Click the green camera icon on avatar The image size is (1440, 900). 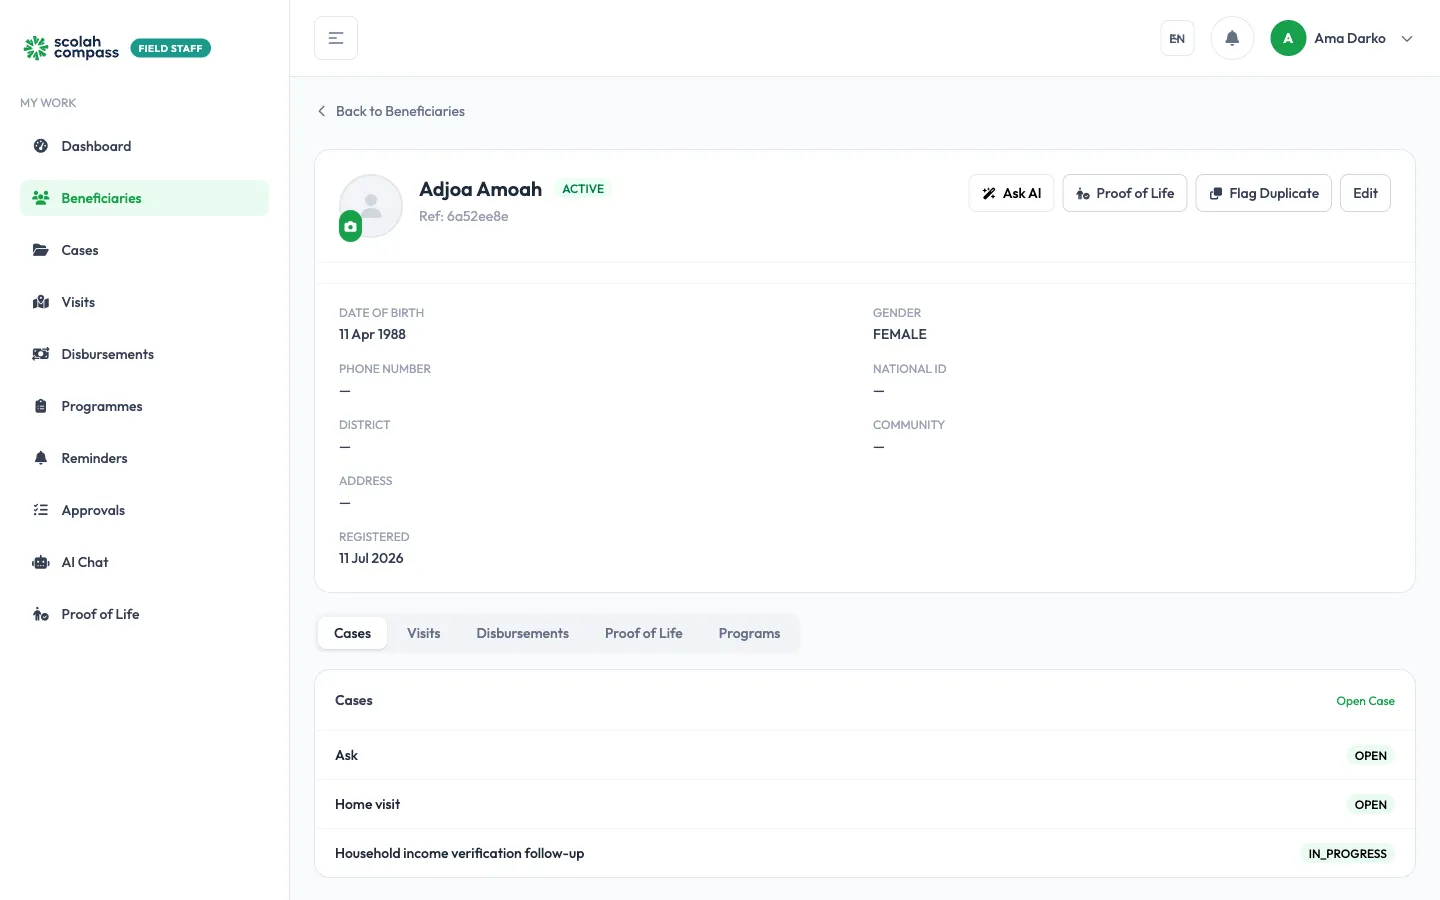350,227
